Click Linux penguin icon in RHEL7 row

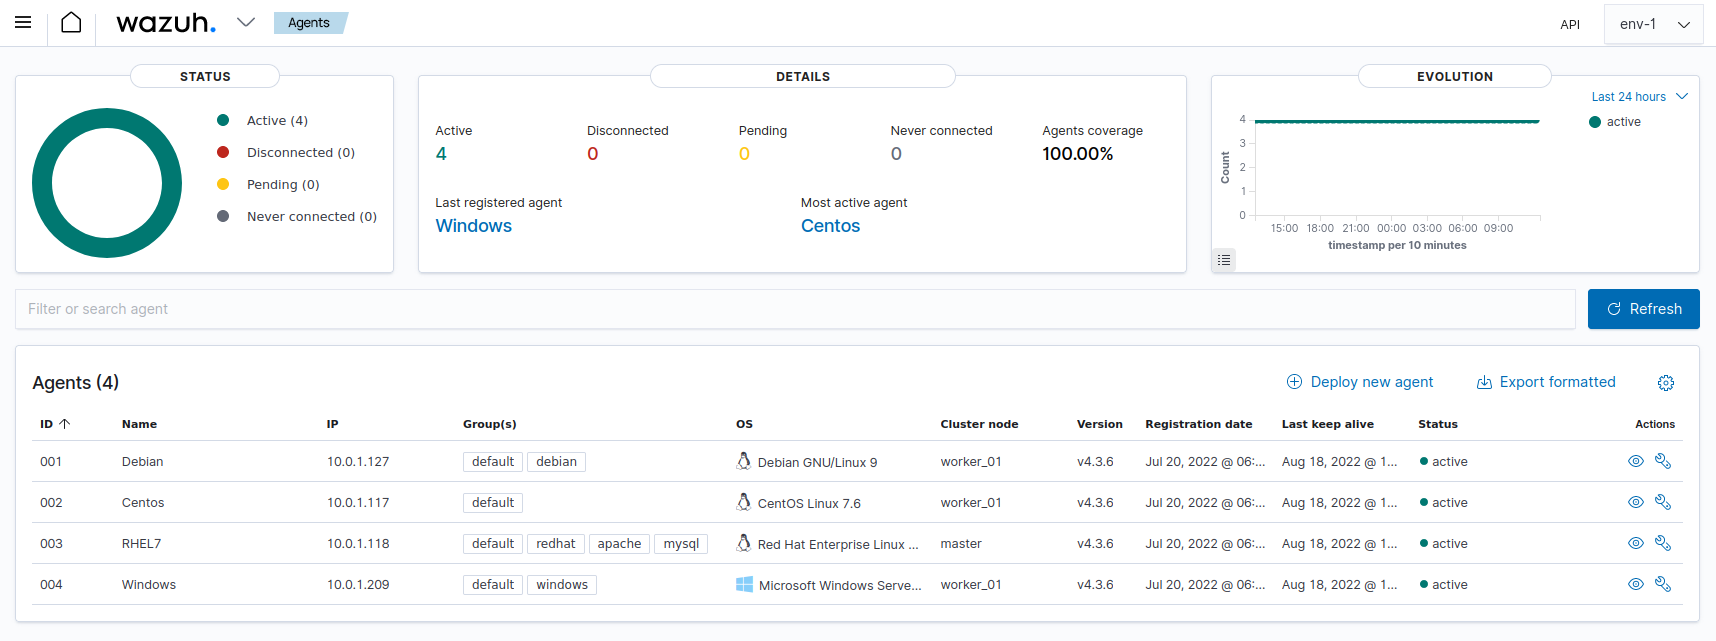[x=743, y=543]
